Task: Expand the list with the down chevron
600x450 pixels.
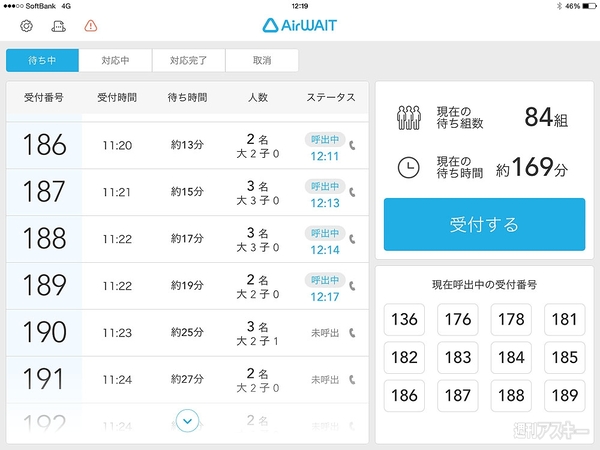Action: (x=187, y=421)
